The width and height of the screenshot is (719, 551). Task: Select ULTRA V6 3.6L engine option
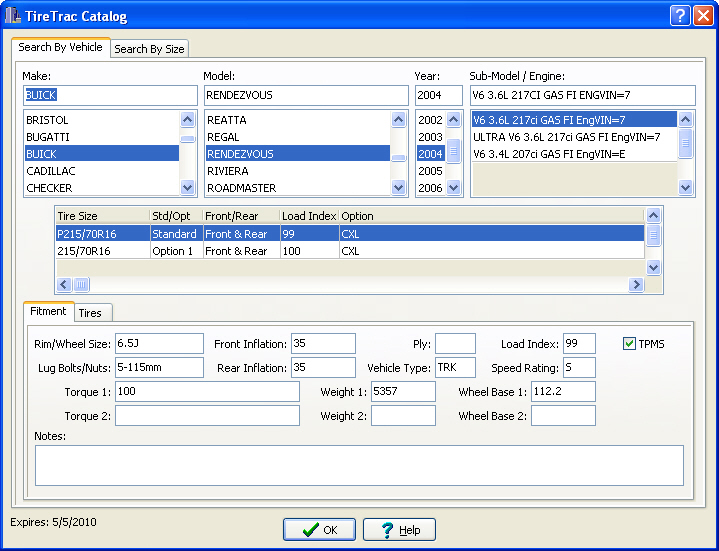[x=566, y=137]
